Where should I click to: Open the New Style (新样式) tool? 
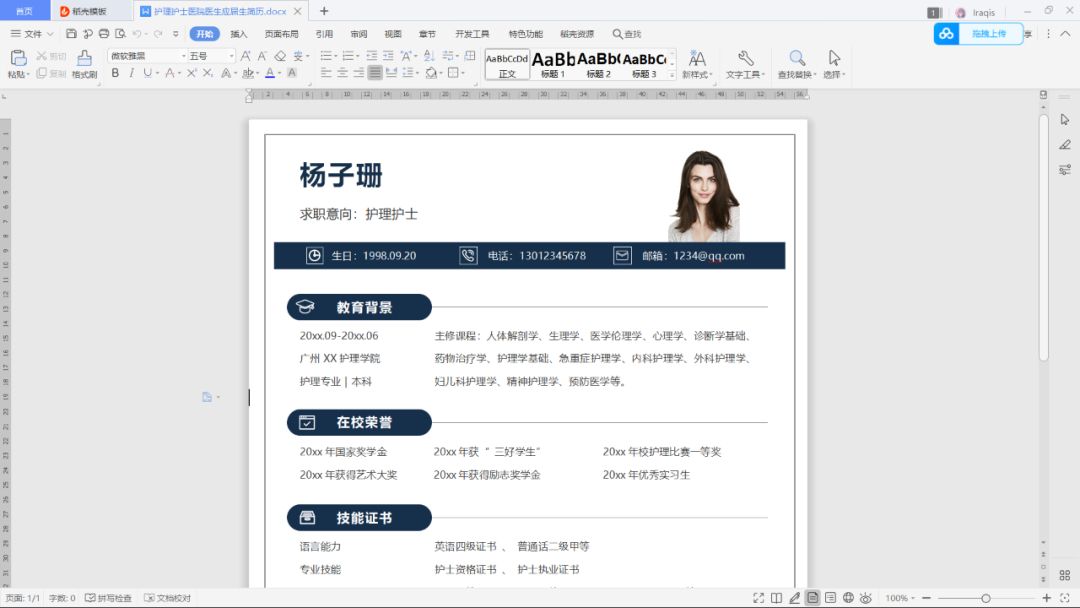pyautogui.click(x=697, y=64)
